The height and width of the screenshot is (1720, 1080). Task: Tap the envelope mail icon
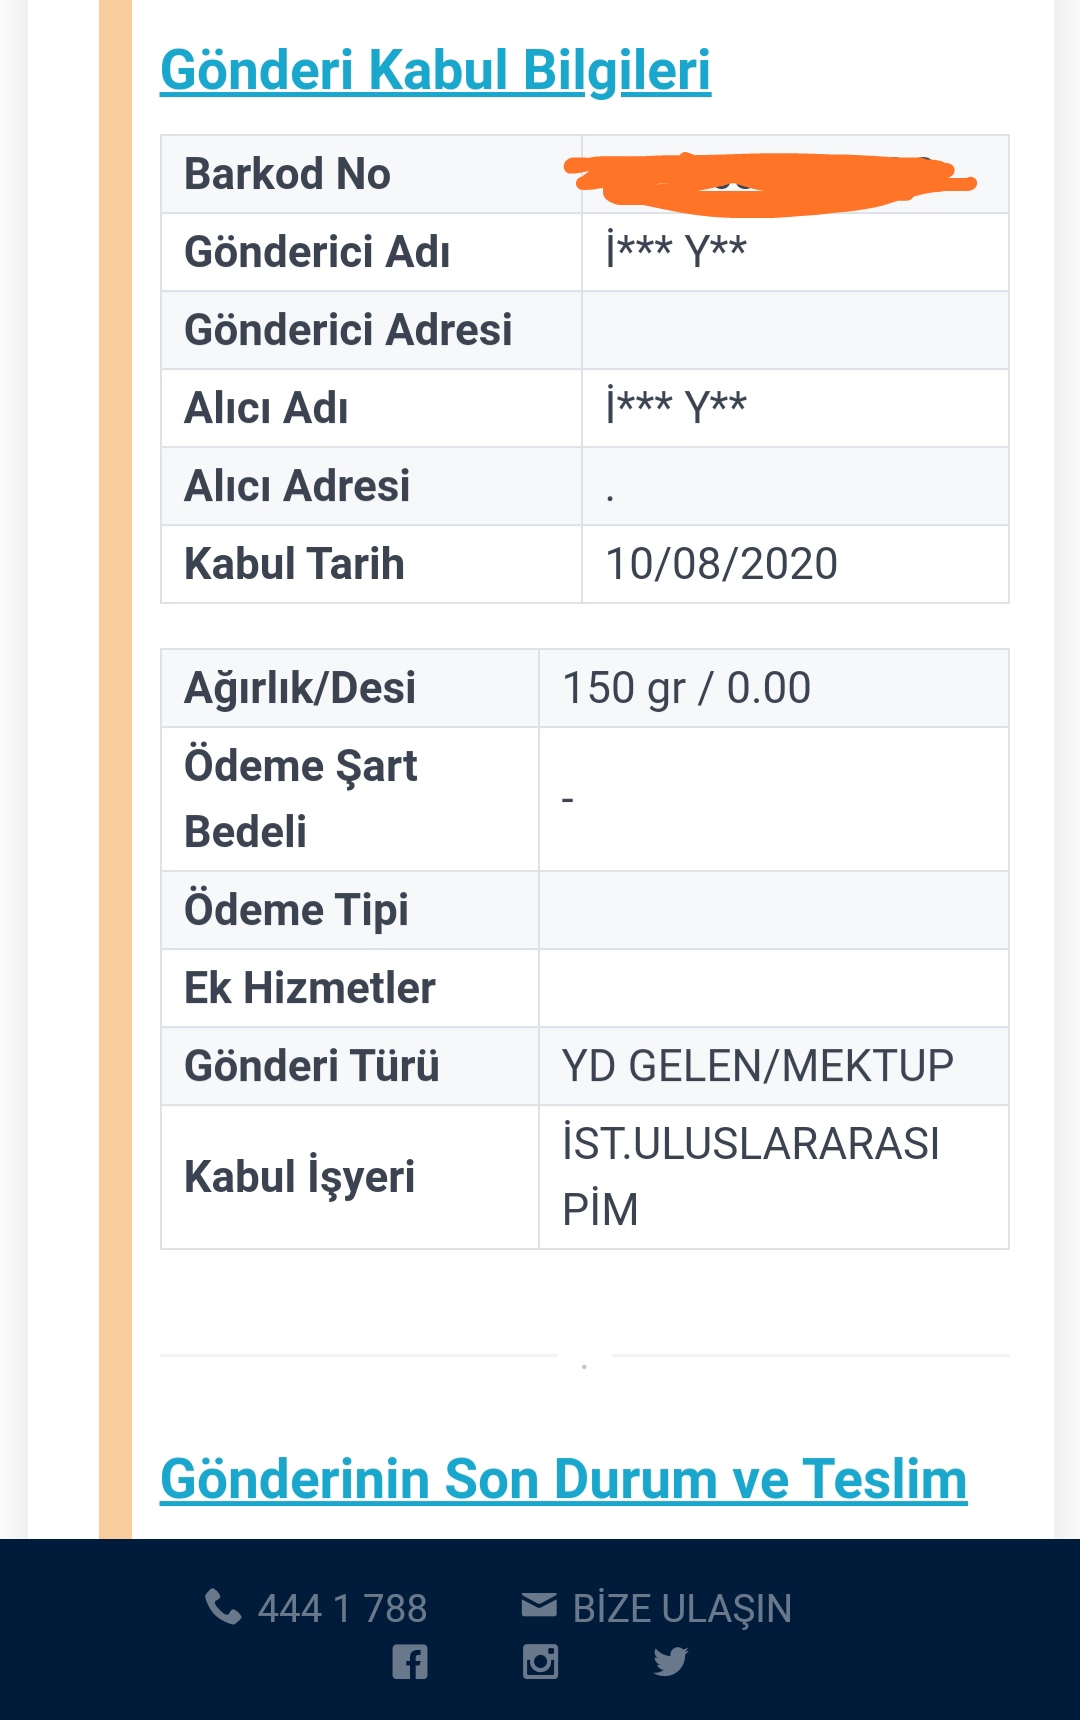tap(539, 1605)
